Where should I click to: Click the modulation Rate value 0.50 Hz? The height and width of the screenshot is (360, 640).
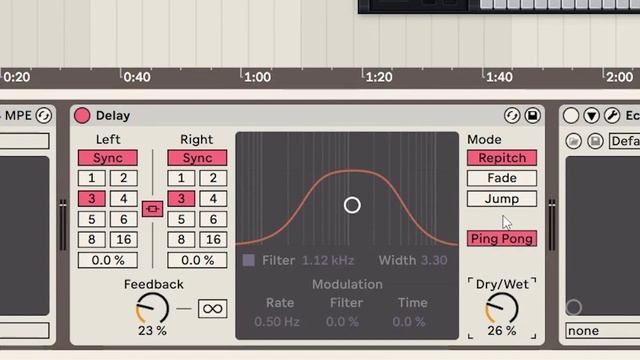(x=277, y=322)
